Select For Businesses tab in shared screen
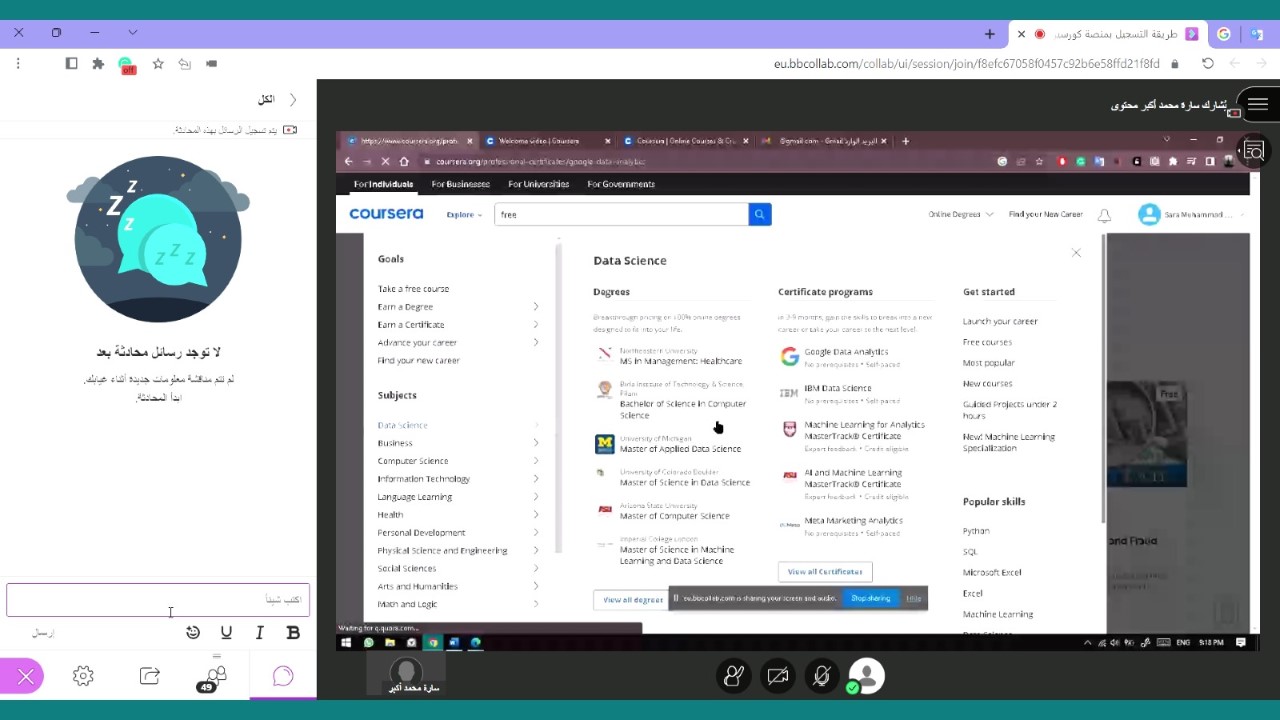Screen dimensions: 1280x720 (x=460, y=184)
